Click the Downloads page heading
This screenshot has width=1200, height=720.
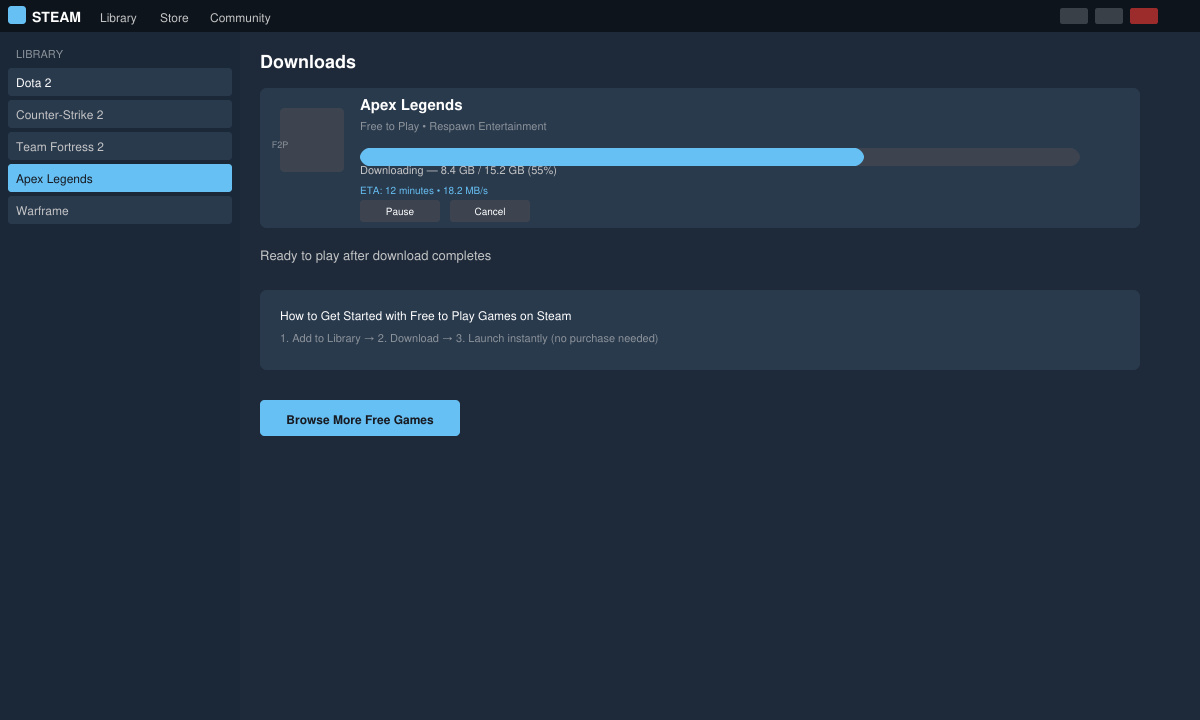tap(308, 62)
